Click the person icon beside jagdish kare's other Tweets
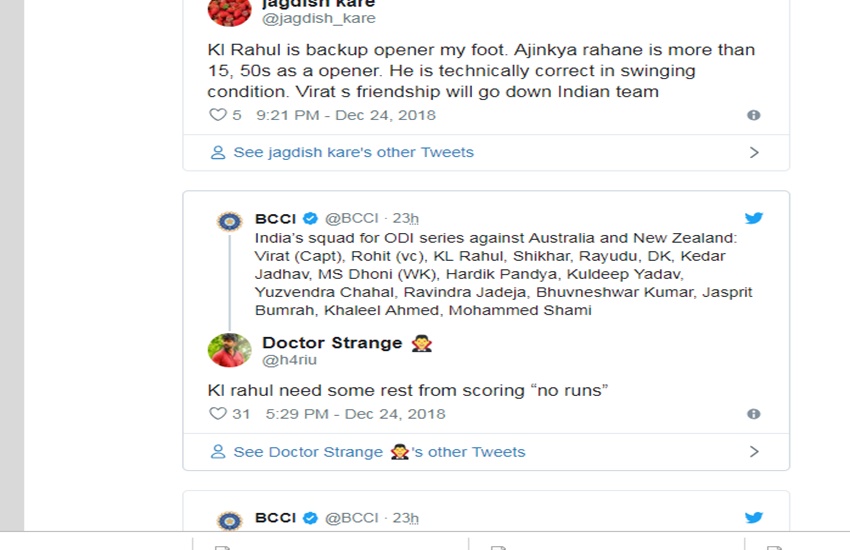 218,153
